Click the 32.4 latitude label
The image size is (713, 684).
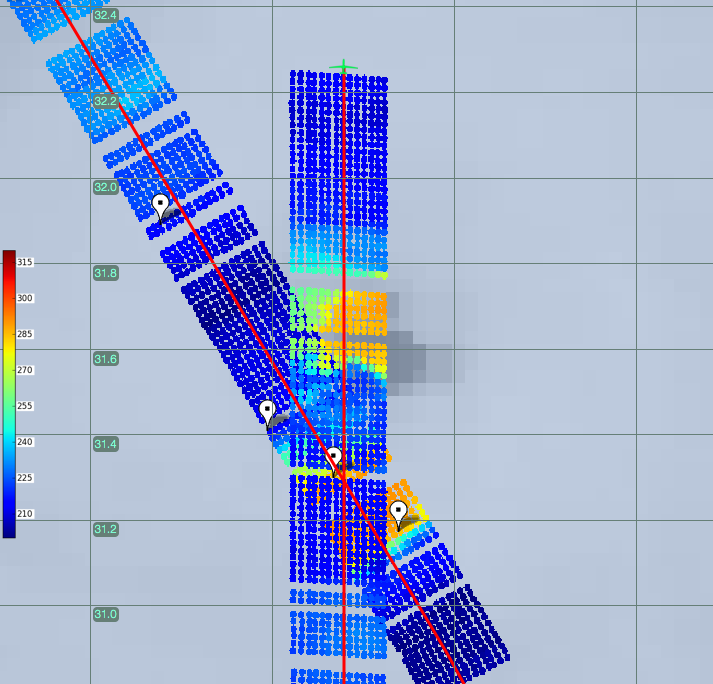105,16
